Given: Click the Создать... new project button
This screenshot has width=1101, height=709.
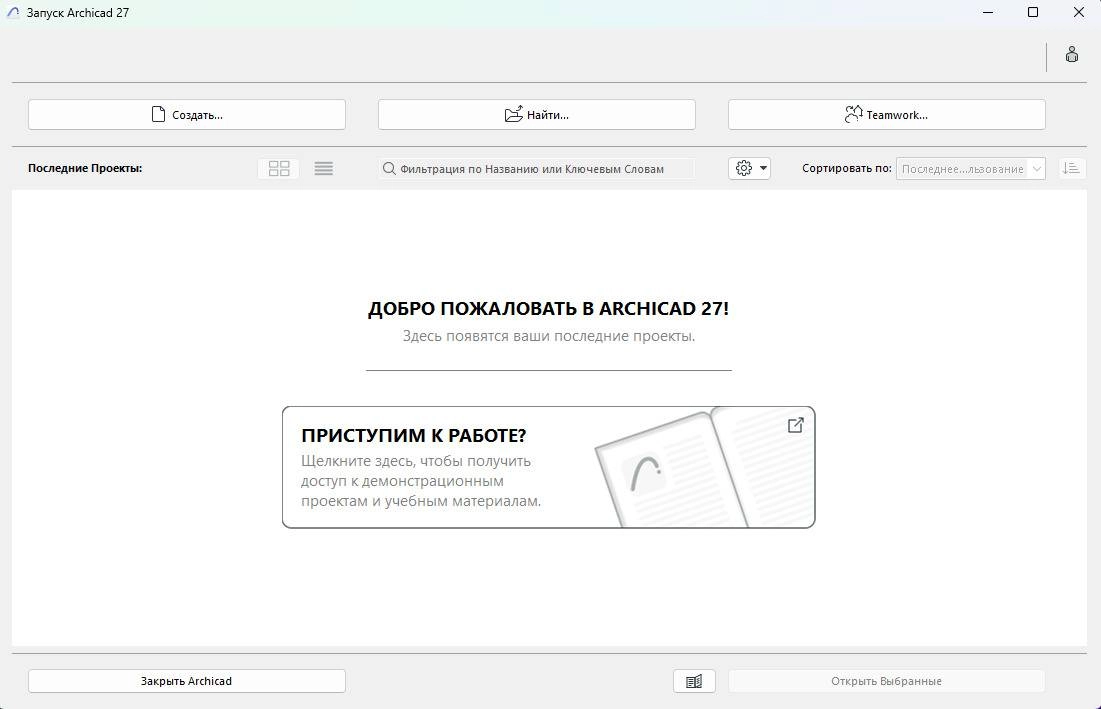Looking at the screenshot, I should (187, 114).
